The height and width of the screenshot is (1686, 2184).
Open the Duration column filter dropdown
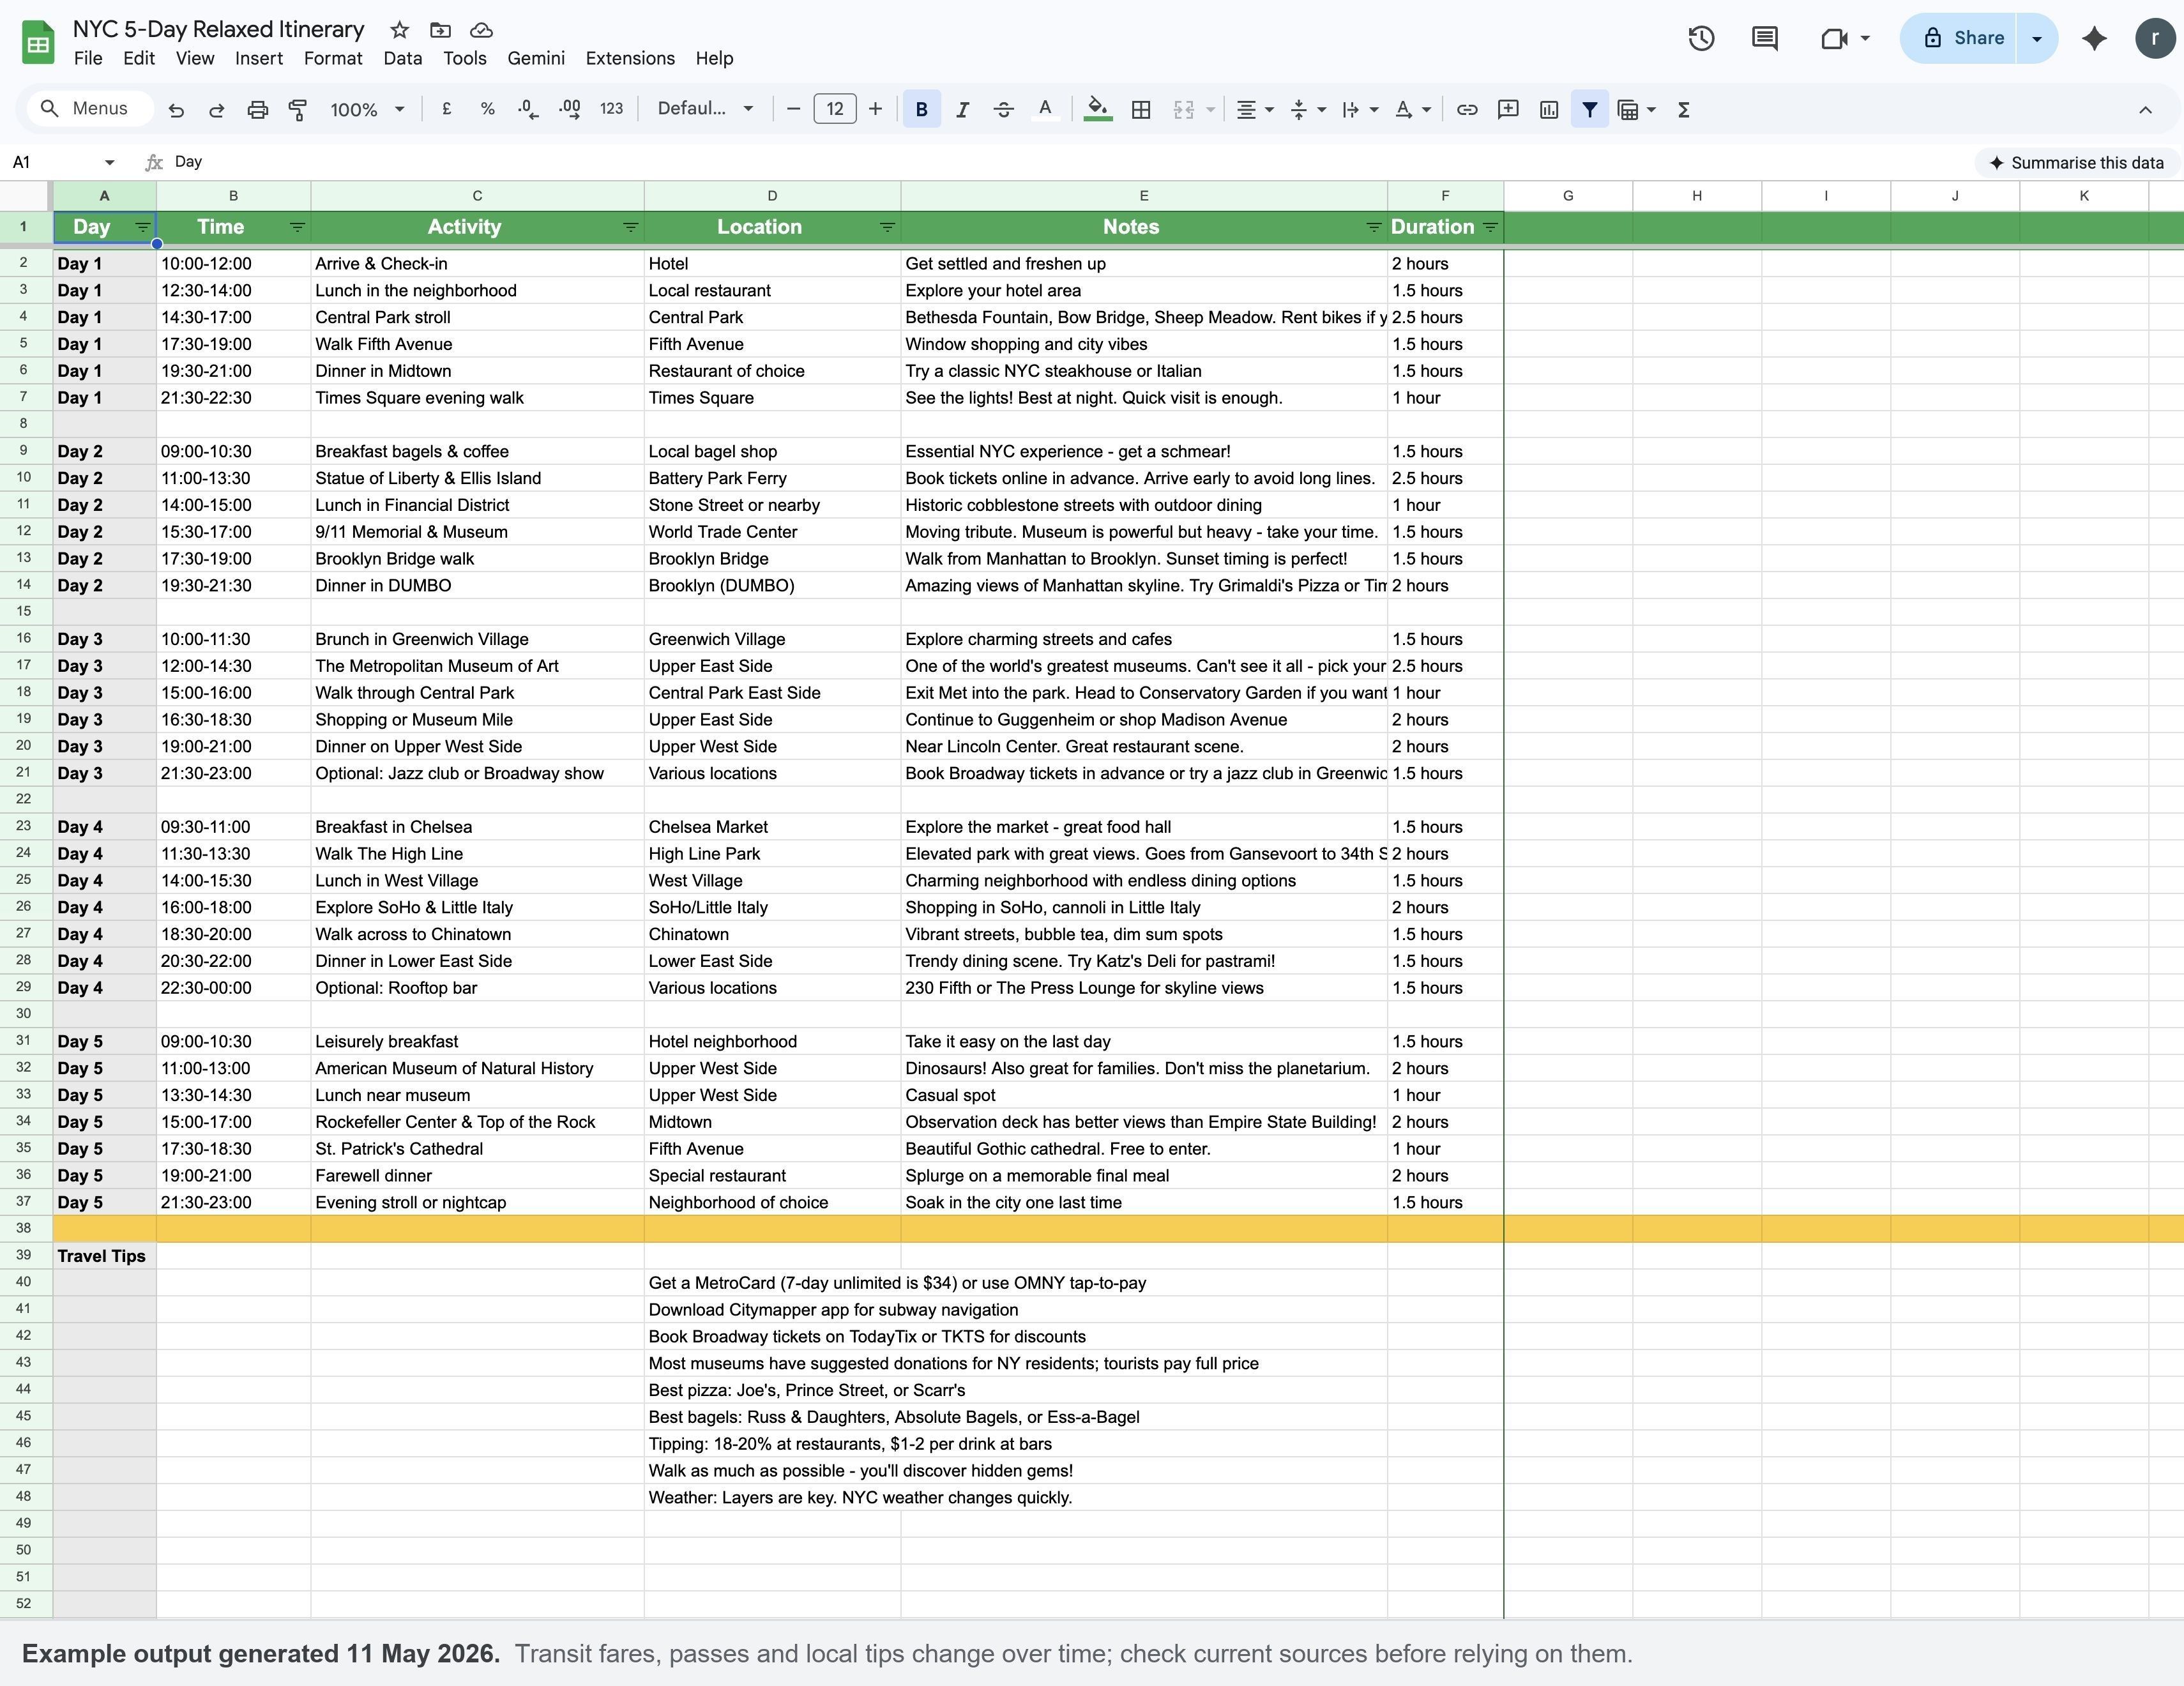[x=1490, y=227]
